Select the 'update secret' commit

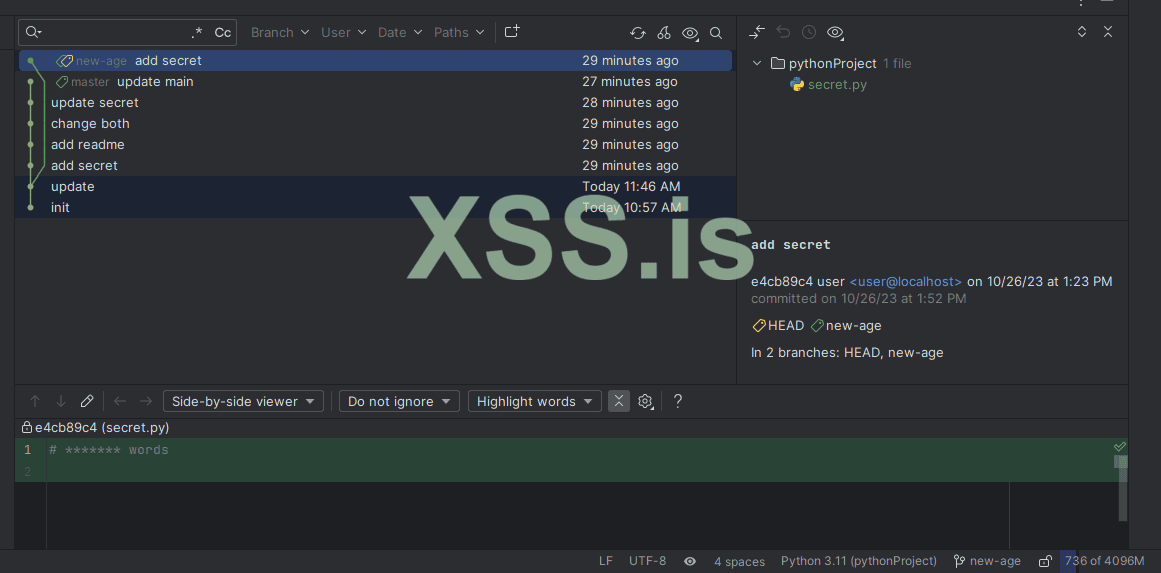(x=375, y=102)
